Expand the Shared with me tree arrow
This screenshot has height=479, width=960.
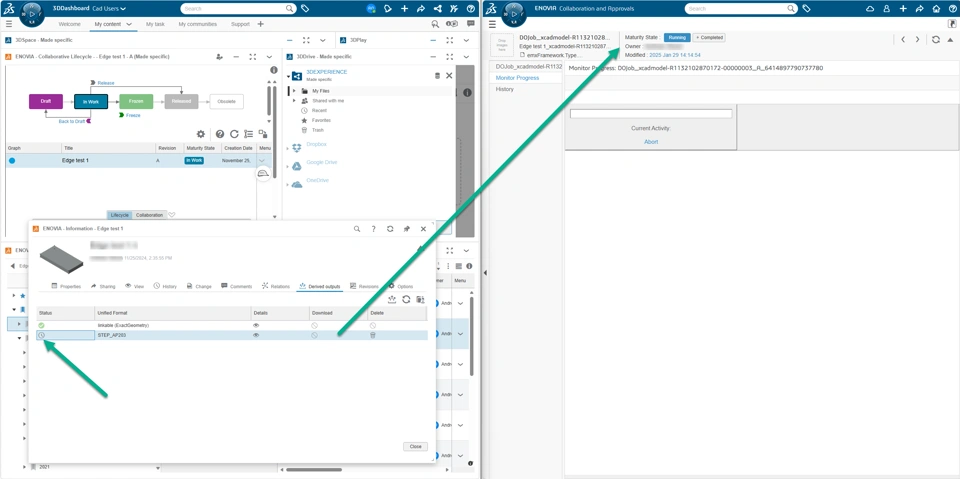pyautogui.click(x=294, y=100)
